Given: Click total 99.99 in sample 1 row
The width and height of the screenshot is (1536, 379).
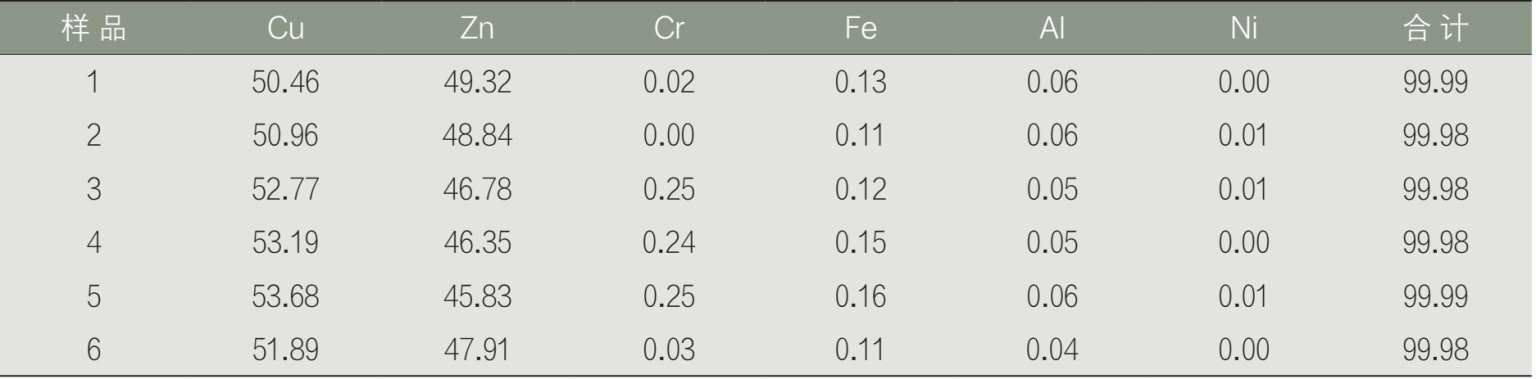Looking at the screenshot, I should [x=1435, y=82].
